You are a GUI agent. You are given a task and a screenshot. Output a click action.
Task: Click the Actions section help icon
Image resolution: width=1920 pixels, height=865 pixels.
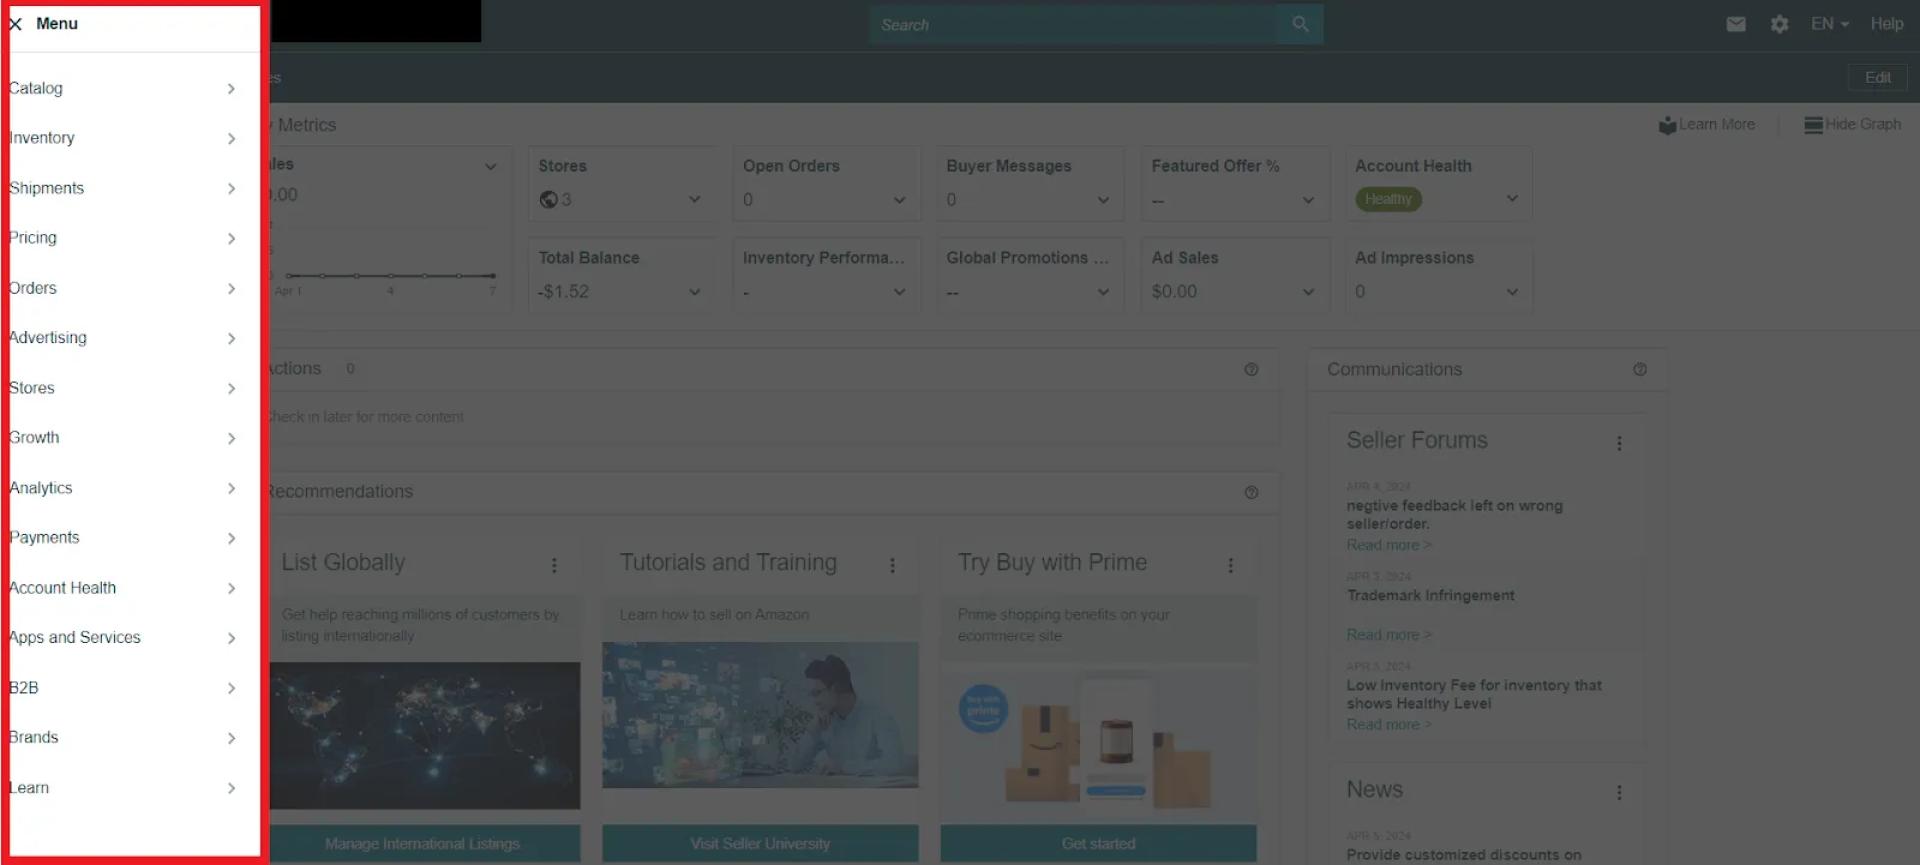click(x=1251, y=370)
